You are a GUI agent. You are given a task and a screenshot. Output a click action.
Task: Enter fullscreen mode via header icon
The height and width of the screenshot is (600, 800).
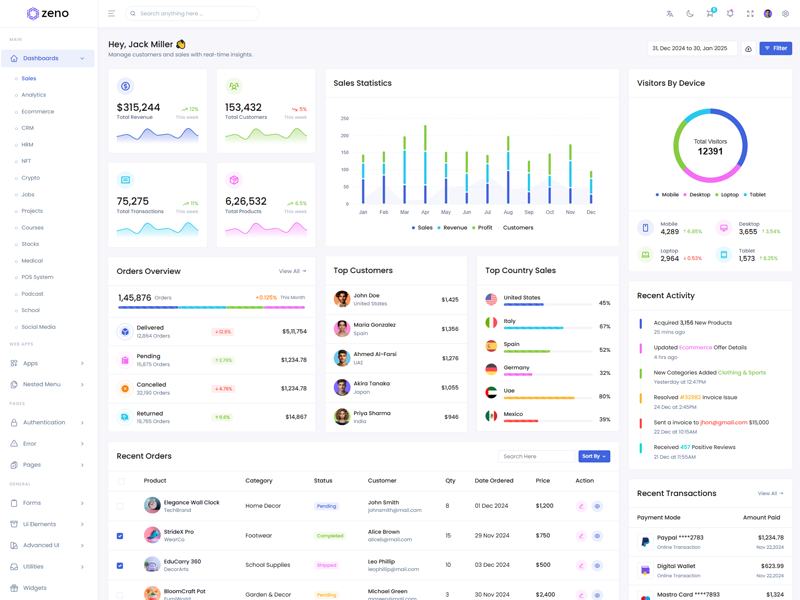[750, 14]
